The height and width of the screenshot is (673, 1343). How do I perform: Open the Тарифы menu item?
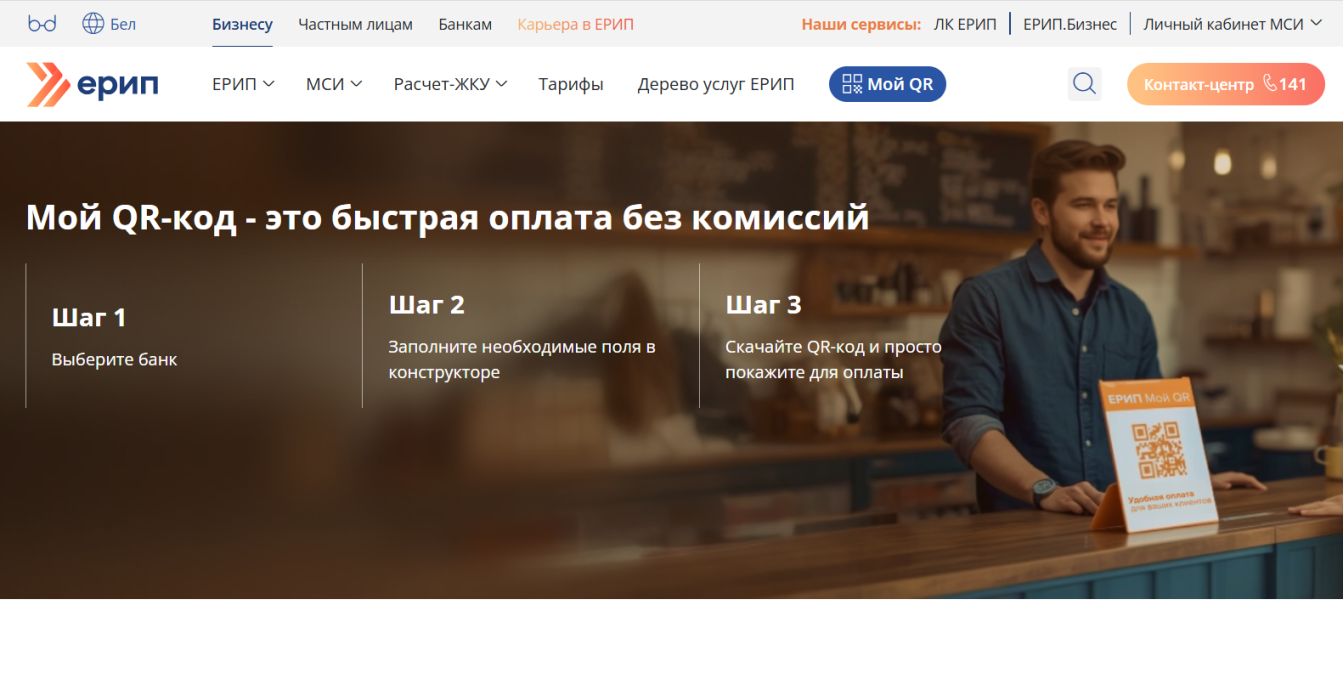coord(571,84)
